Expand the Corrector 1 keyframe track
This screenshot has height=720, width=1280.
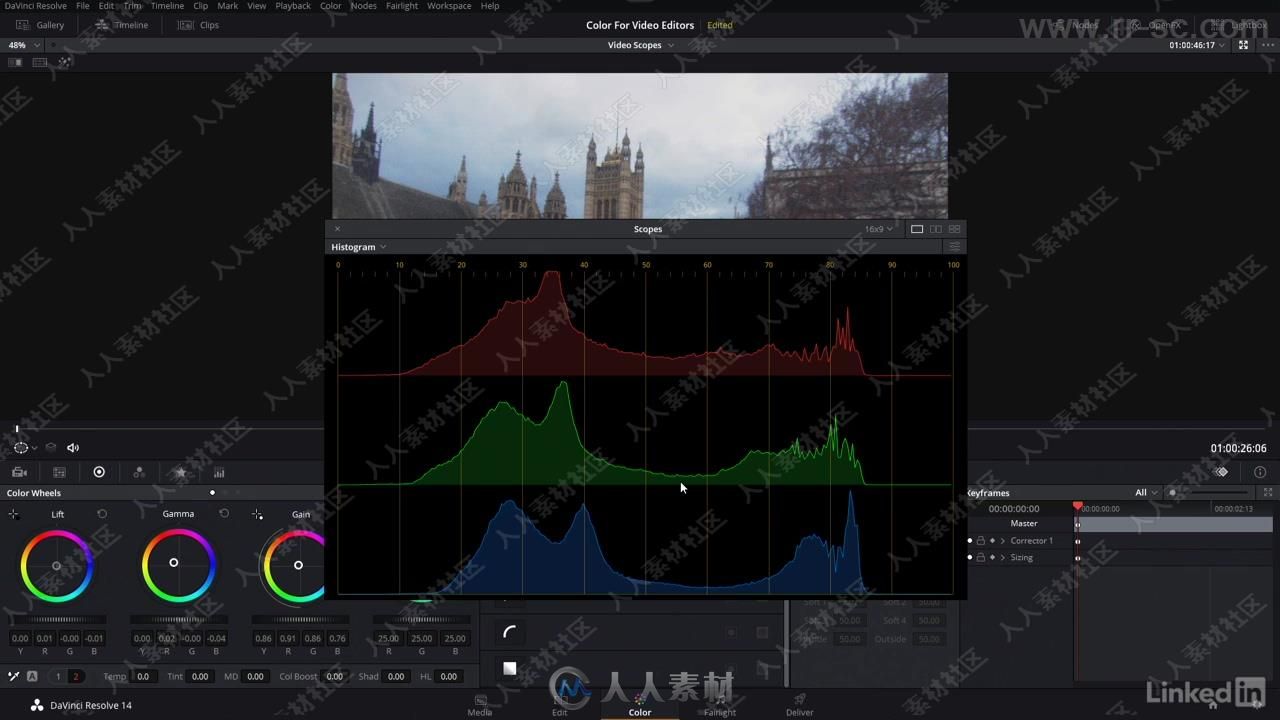tap(1003, 541)
